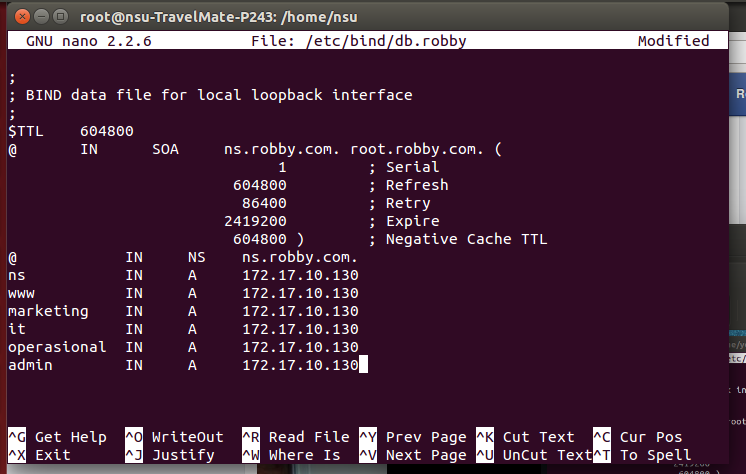Click the 604800 value after $TTL
Viewport: 746px width, 474px height.
click(107, 131)
